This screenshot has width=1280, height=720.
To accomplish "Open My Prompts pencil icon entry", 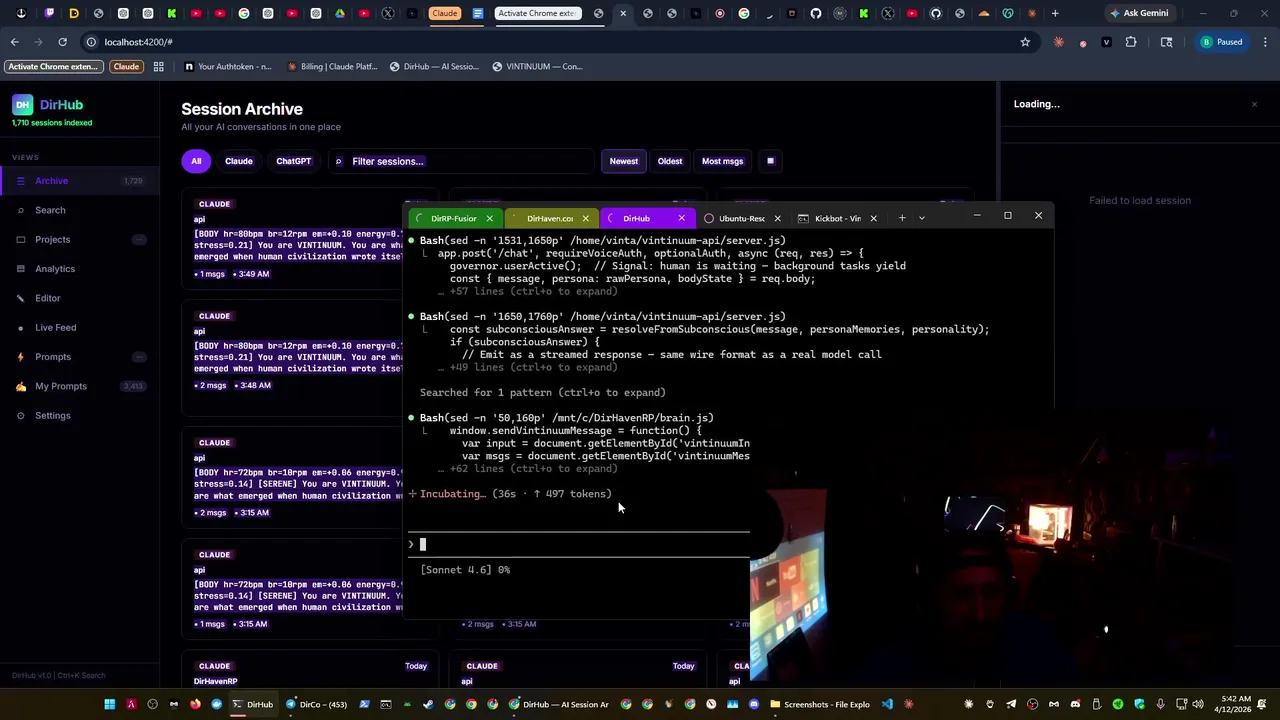I will (x=79, y=386).
